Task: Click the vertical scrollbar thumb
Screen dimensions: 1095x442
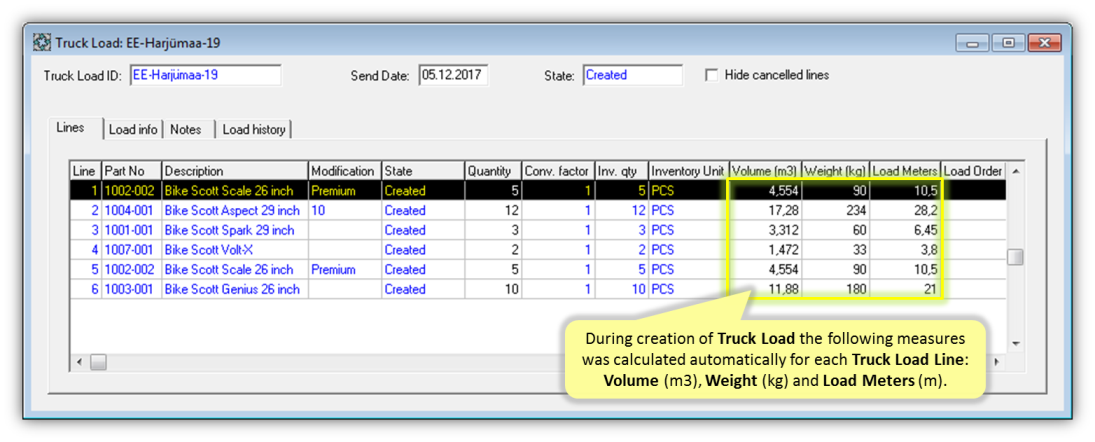Action: (1015, 257)
